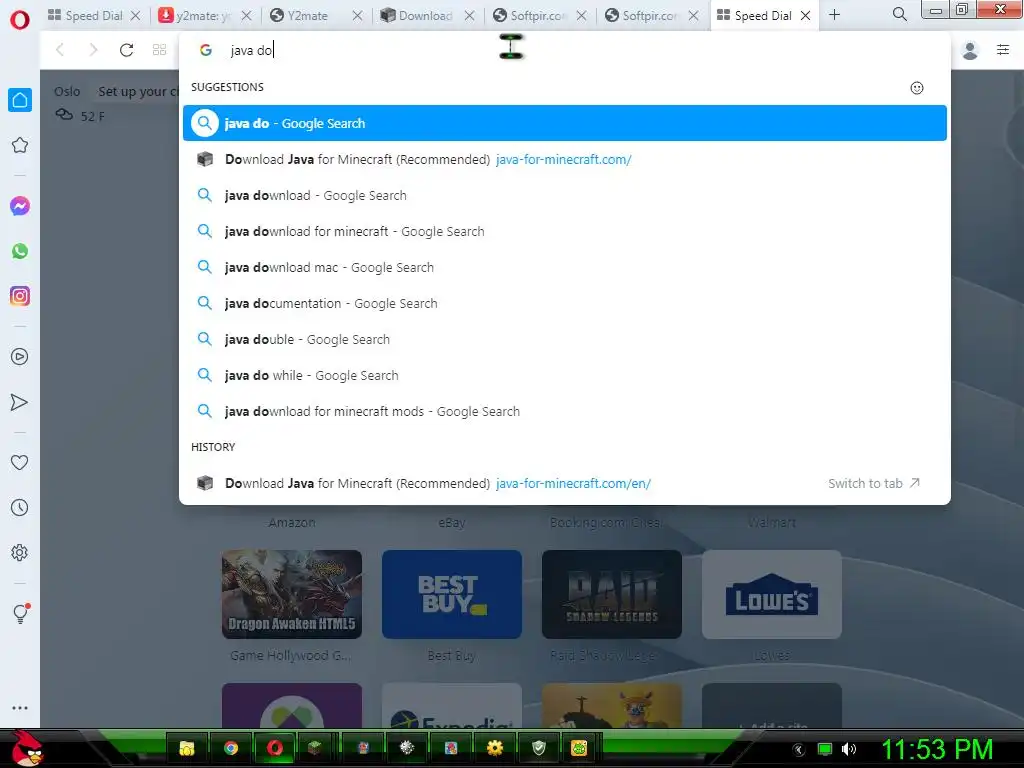This screenshot has width=1024, height=768.
Task: Go to Speed Dial home in sidebar
Action: (20, 100)
